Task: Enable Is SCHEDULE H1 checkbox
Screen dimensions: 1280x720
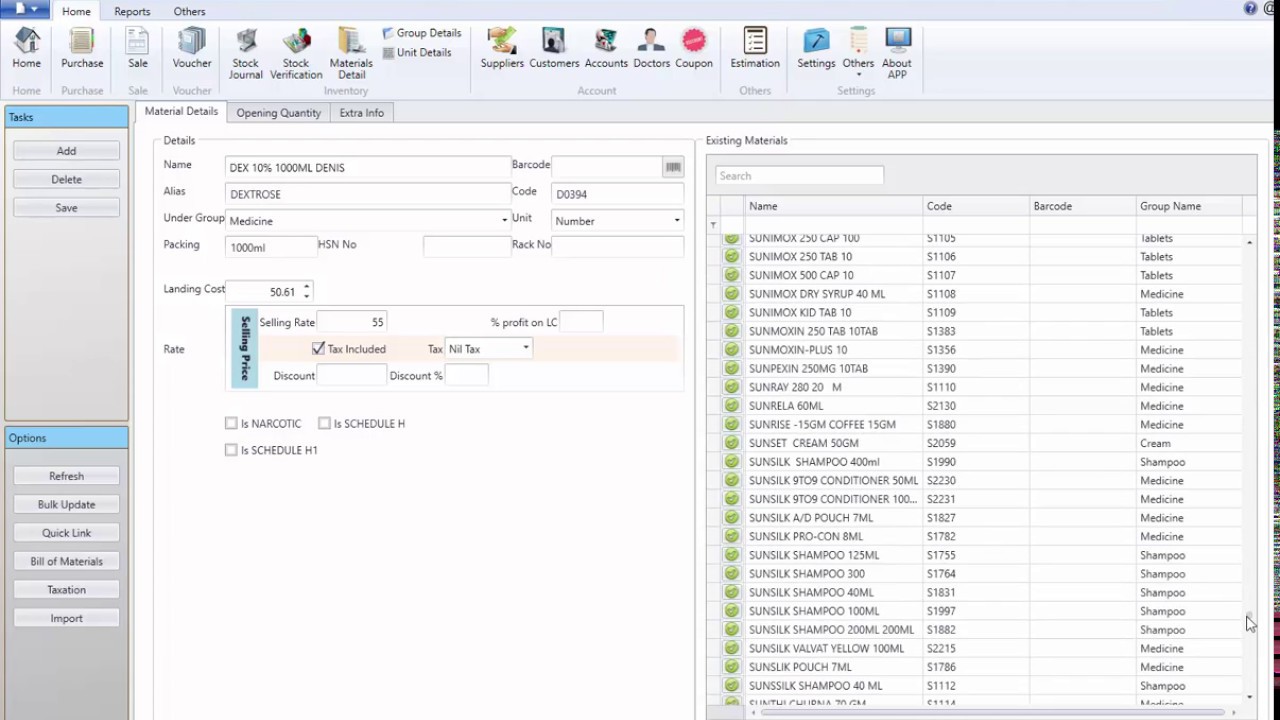Action: [231, 450]
